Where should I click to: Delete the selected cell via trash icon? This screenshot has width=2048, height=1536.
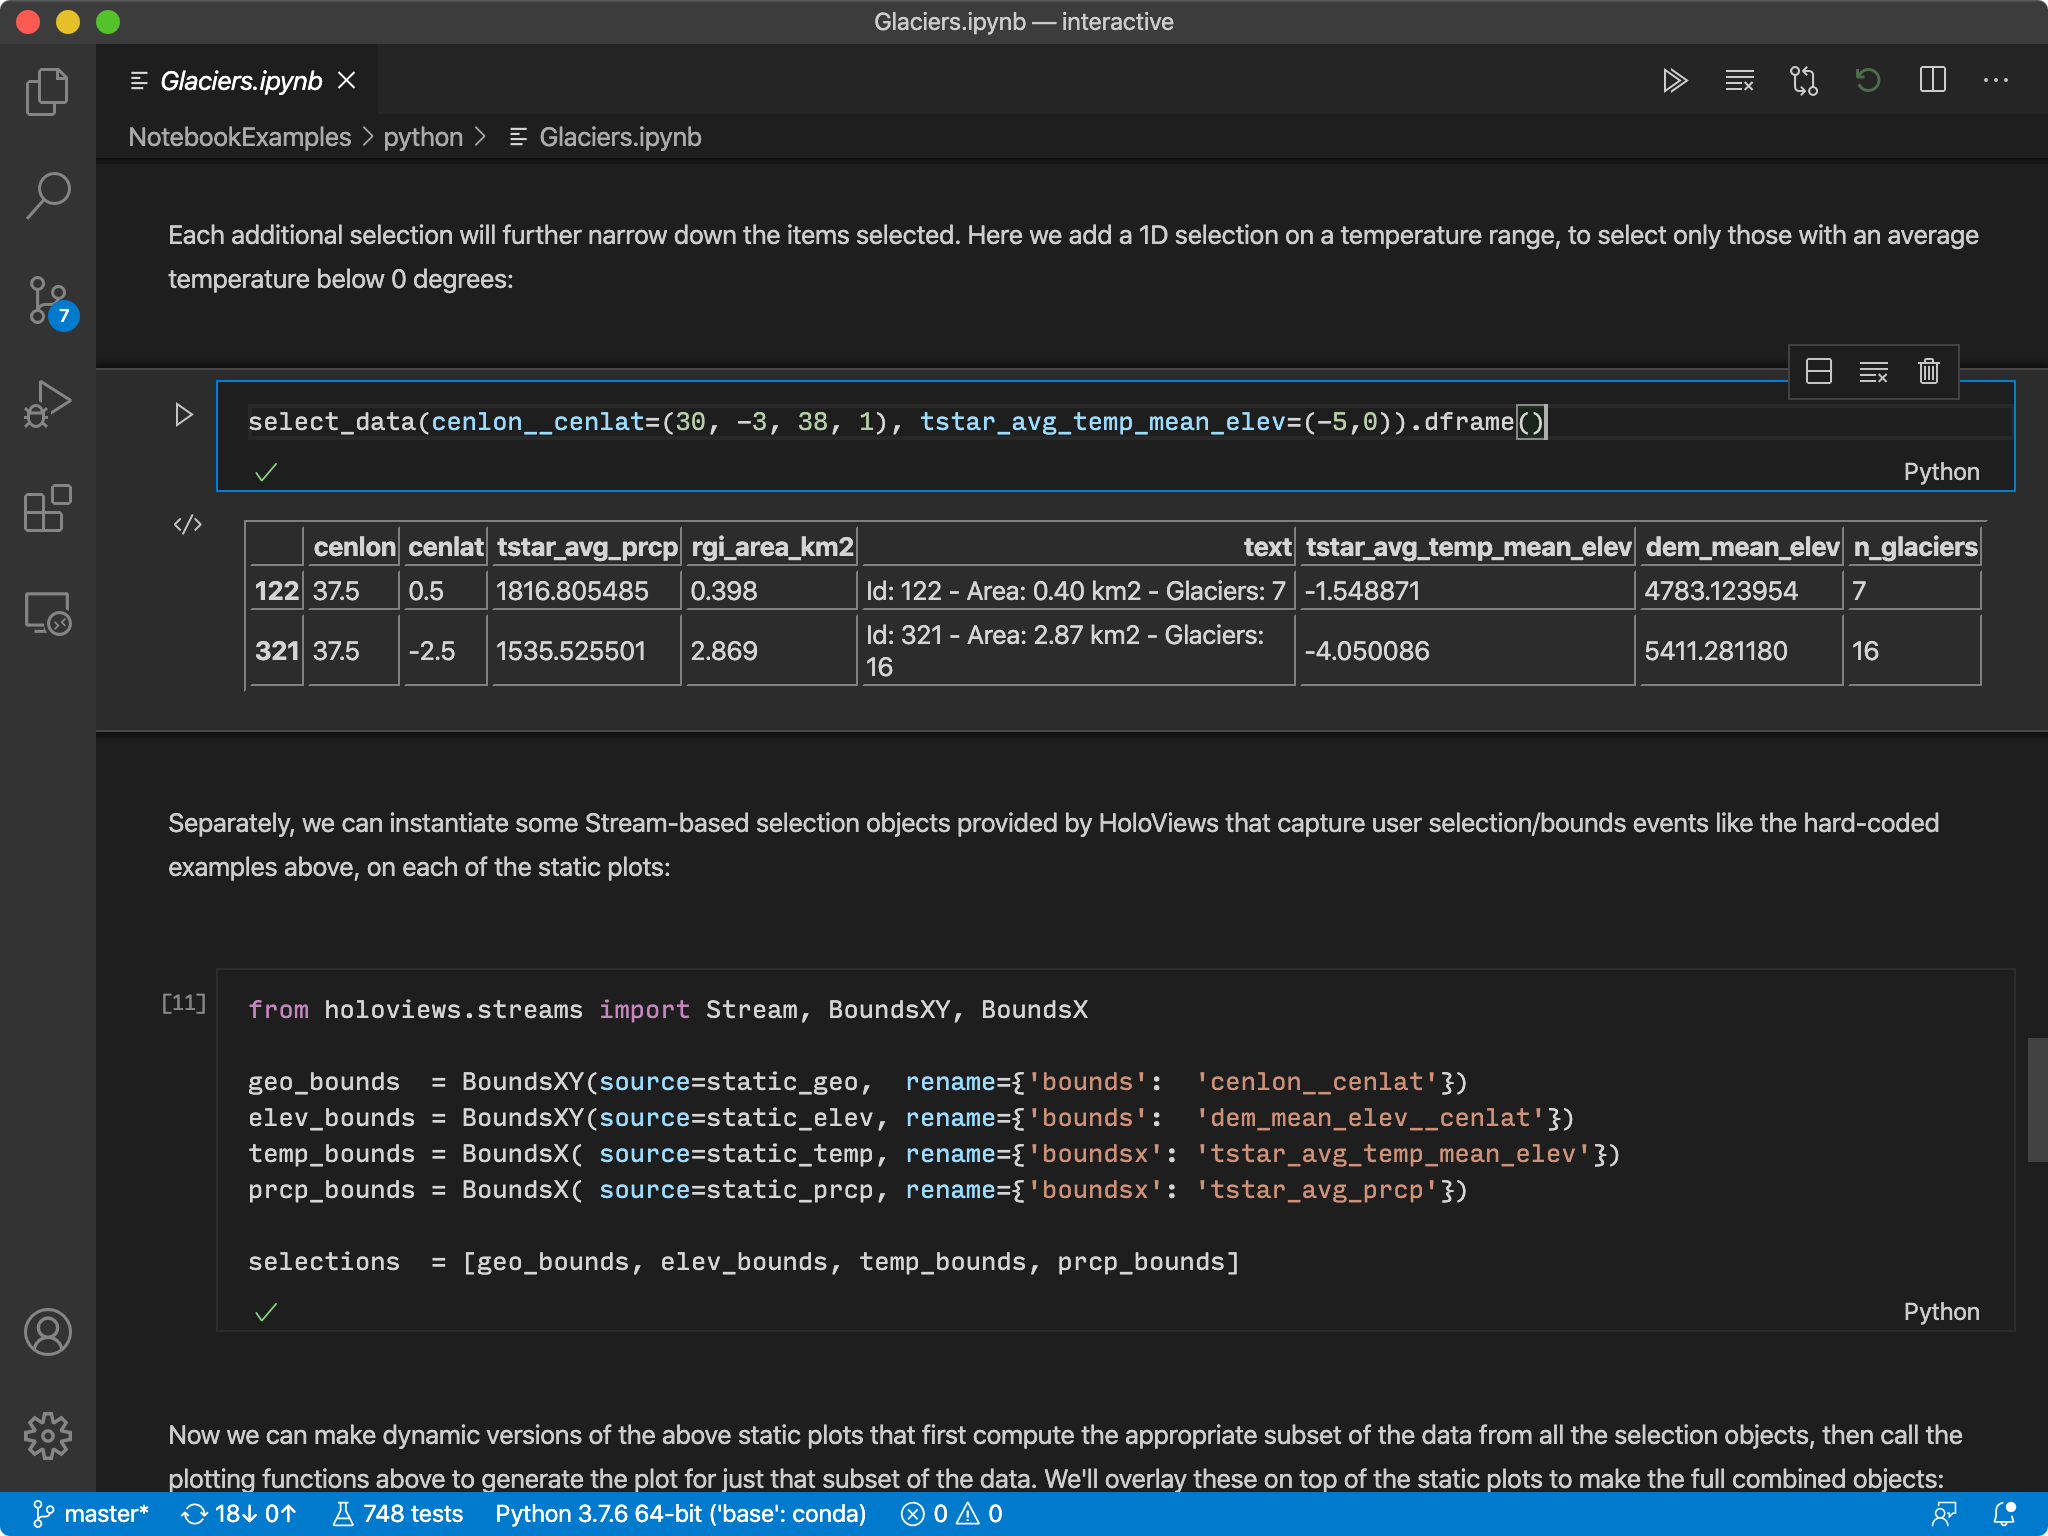point(1928,371)
